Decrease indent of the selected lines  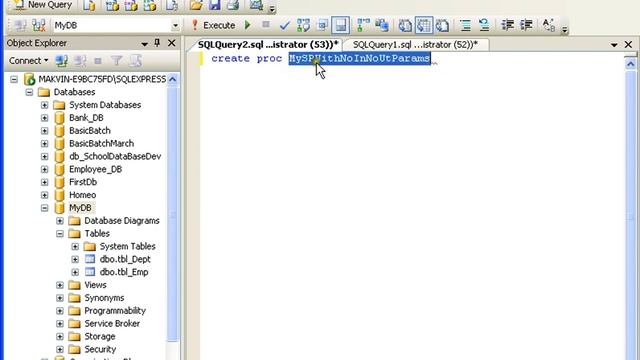(507, 25)
